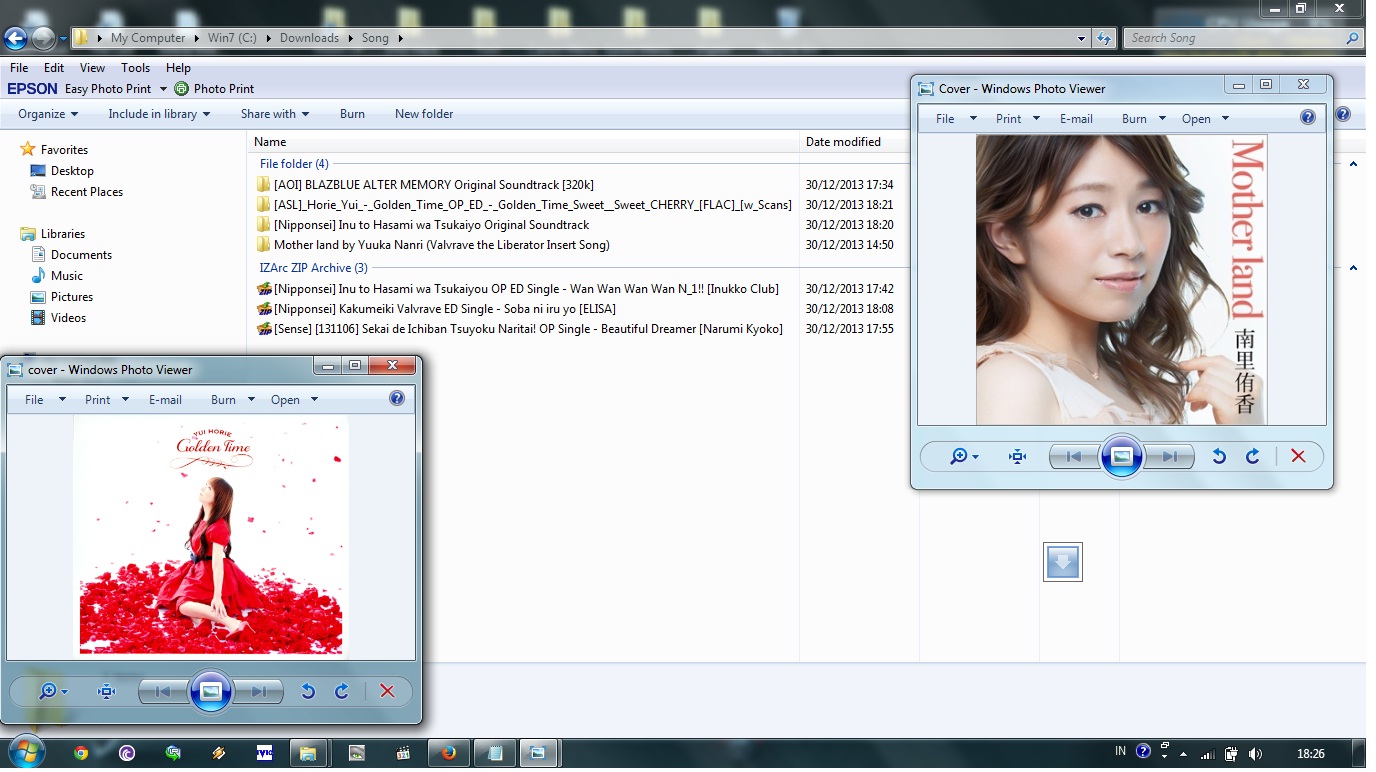Screen dimensions: 1376x772
Task: Select the Kakumeiki Valvrave ED Single zip file
Action: (x=436, y=309)
